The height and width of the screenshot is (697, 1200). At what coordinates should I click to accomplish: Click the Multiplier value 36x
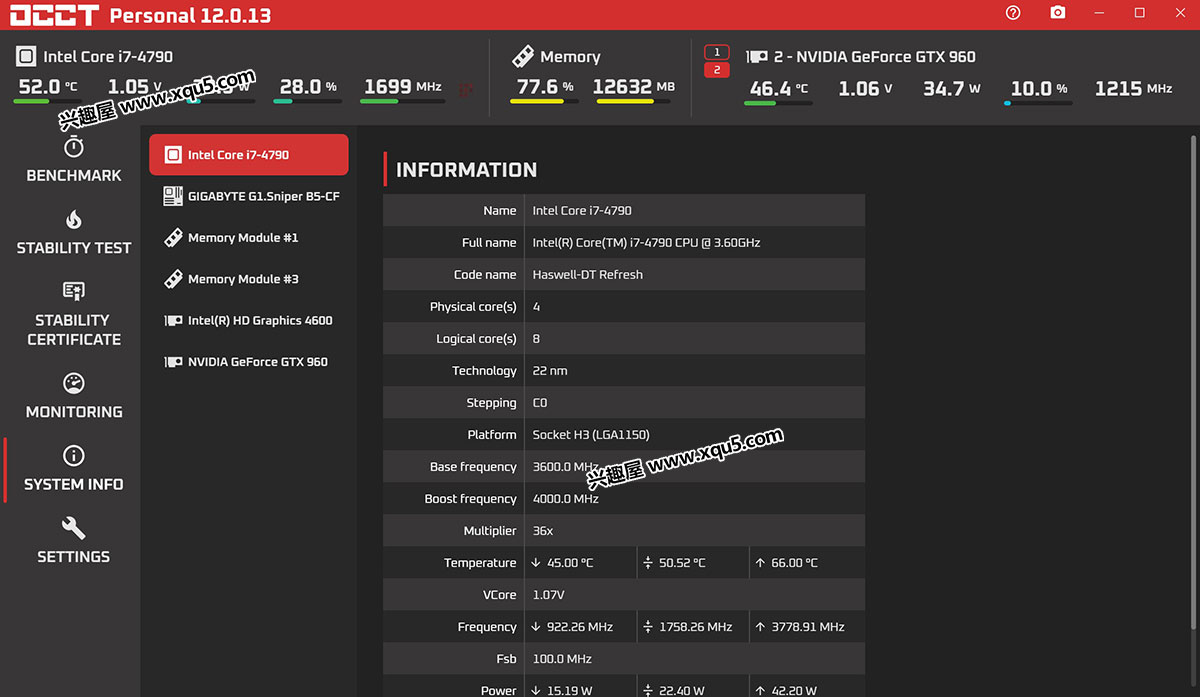543,530
